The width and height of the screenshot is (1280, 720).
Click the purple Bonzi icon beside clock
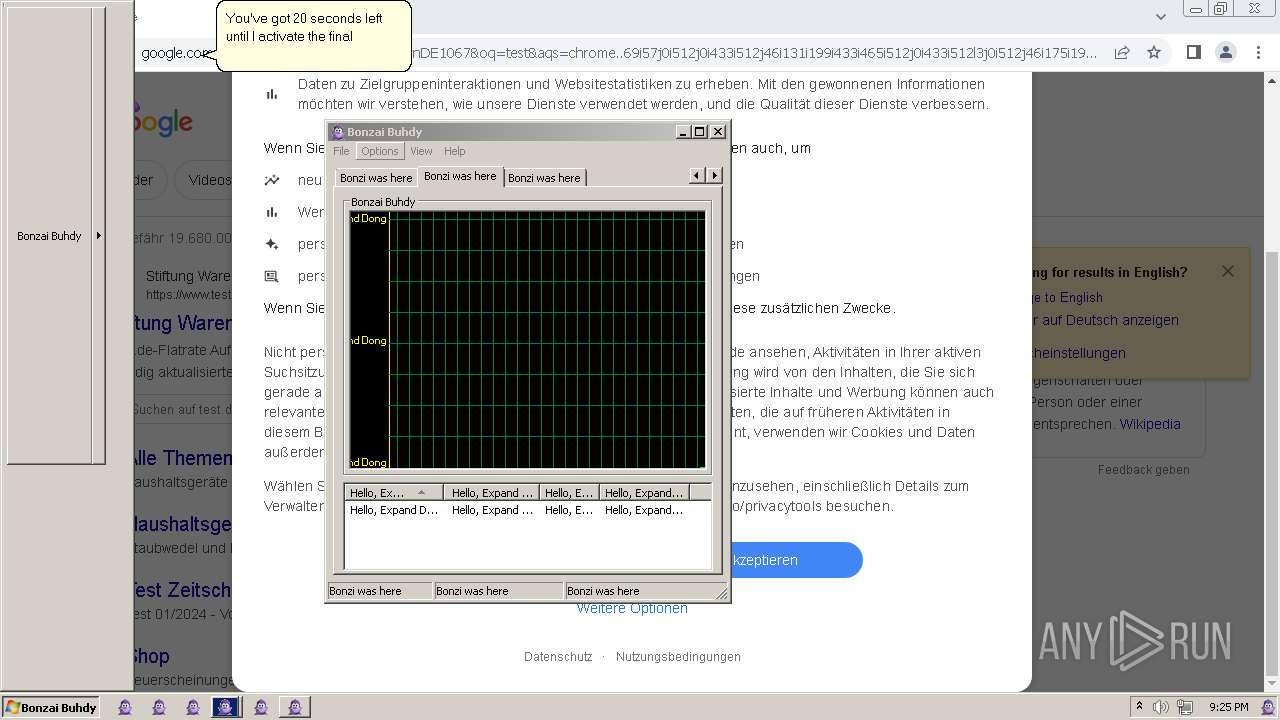pyautogui.click(x=1266, y=707)
